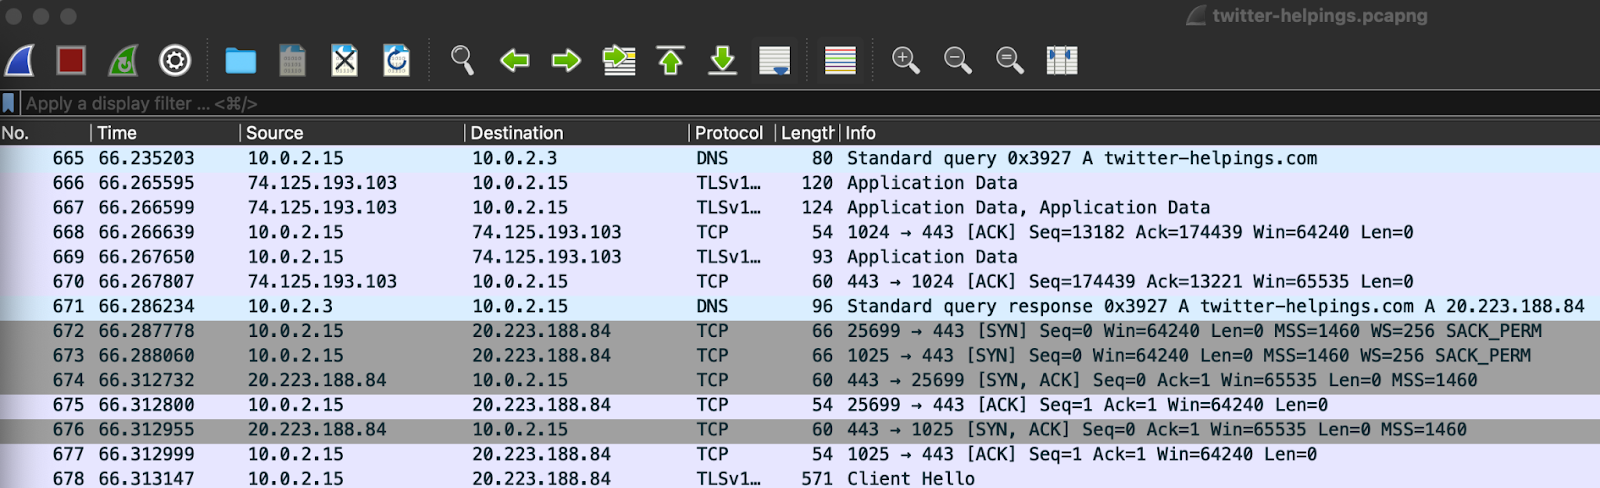Close the current capture file
The width and height of the screenshot is (1600, 488).
[x=344, y=61]
